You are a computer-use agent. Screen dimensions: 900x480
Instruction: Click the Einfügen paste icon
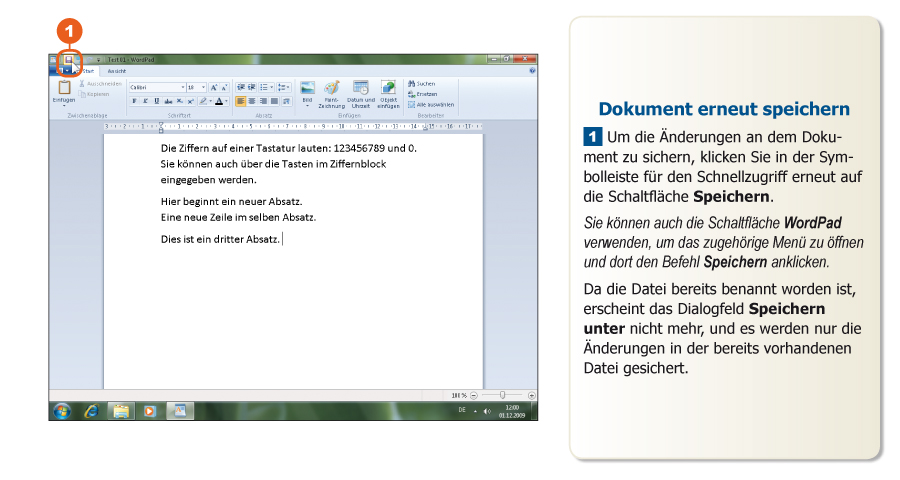(63, 90)
